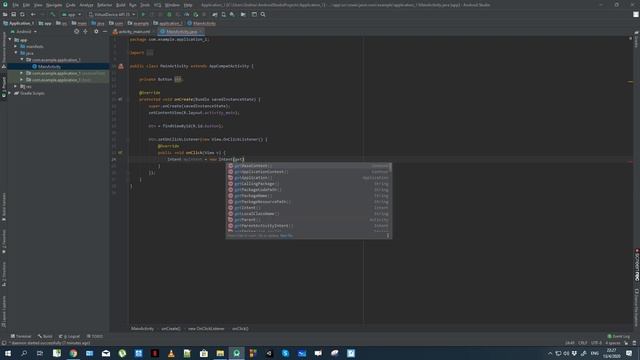This screenshot has width=640, height=360.
Task: Switch to activity_main.xml editor tab
Action: point(134,31)
